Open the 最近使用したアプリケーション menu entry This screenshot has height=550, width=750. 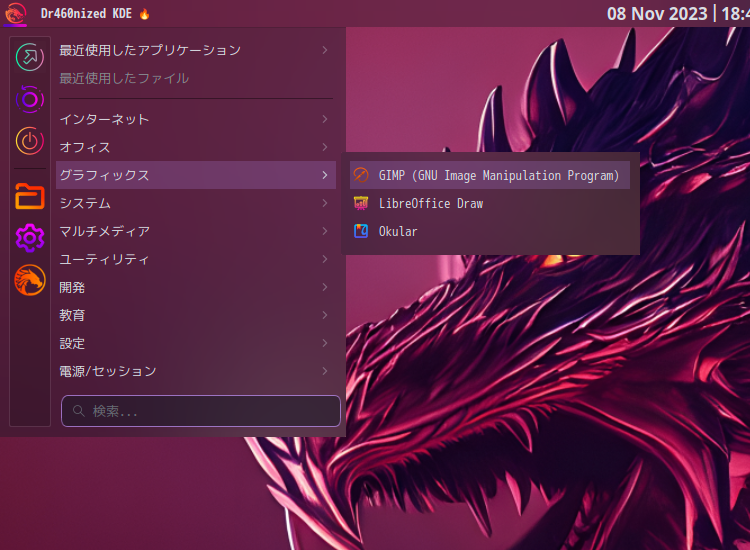click(x=196, y=50)
